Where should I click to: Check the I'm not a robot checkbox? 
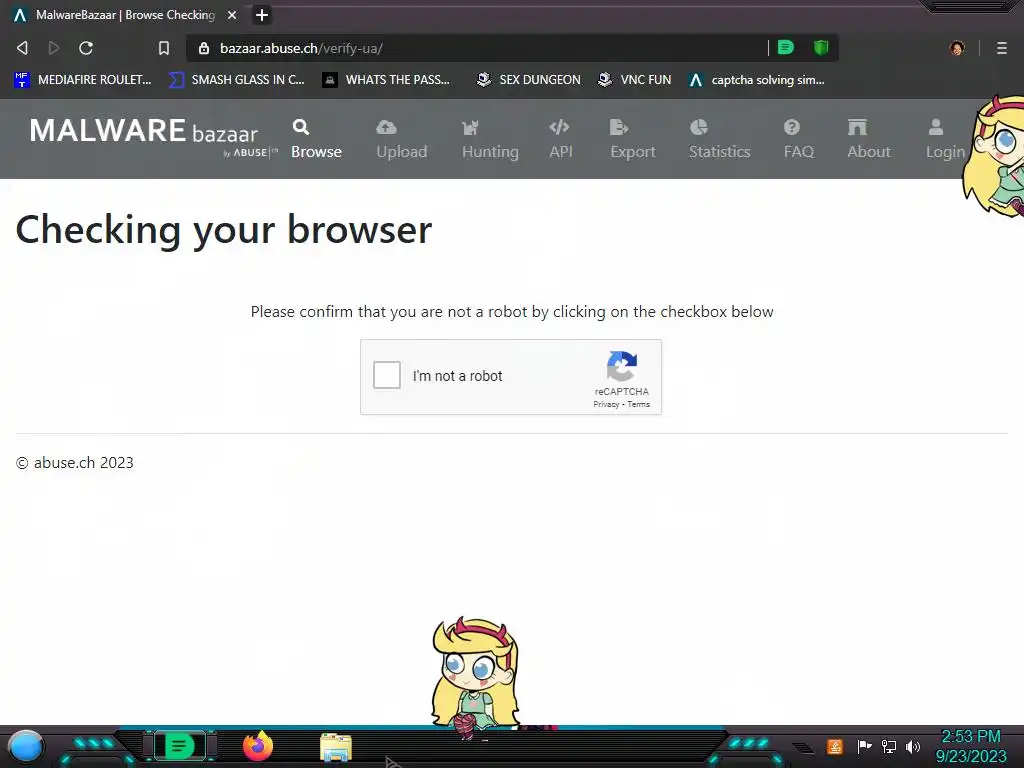pyautogui.click(x=387, y=376)
